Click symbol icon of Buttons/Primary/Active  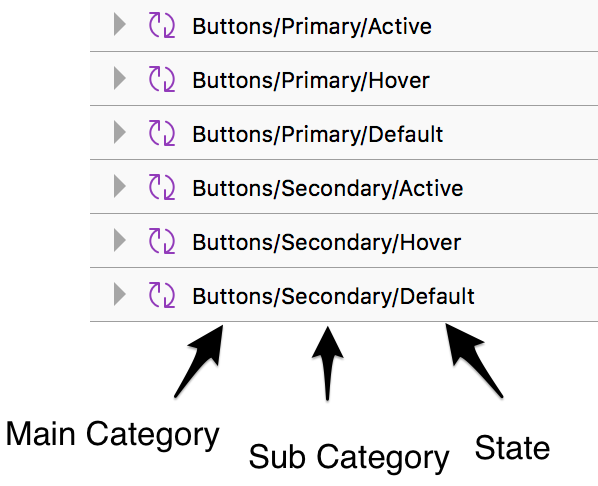[162, 25]
